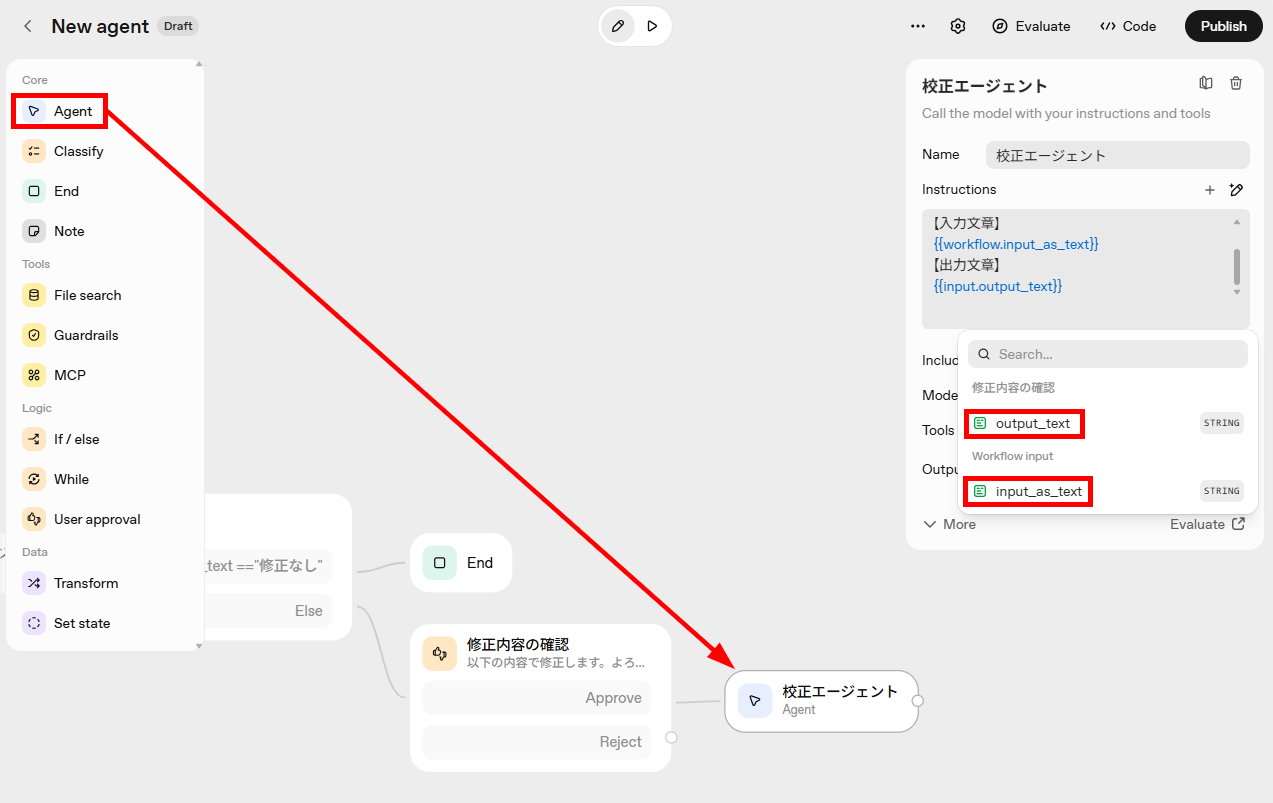Click the User approval icon in sidebar
1273x803 pixels.
point(34,519)
